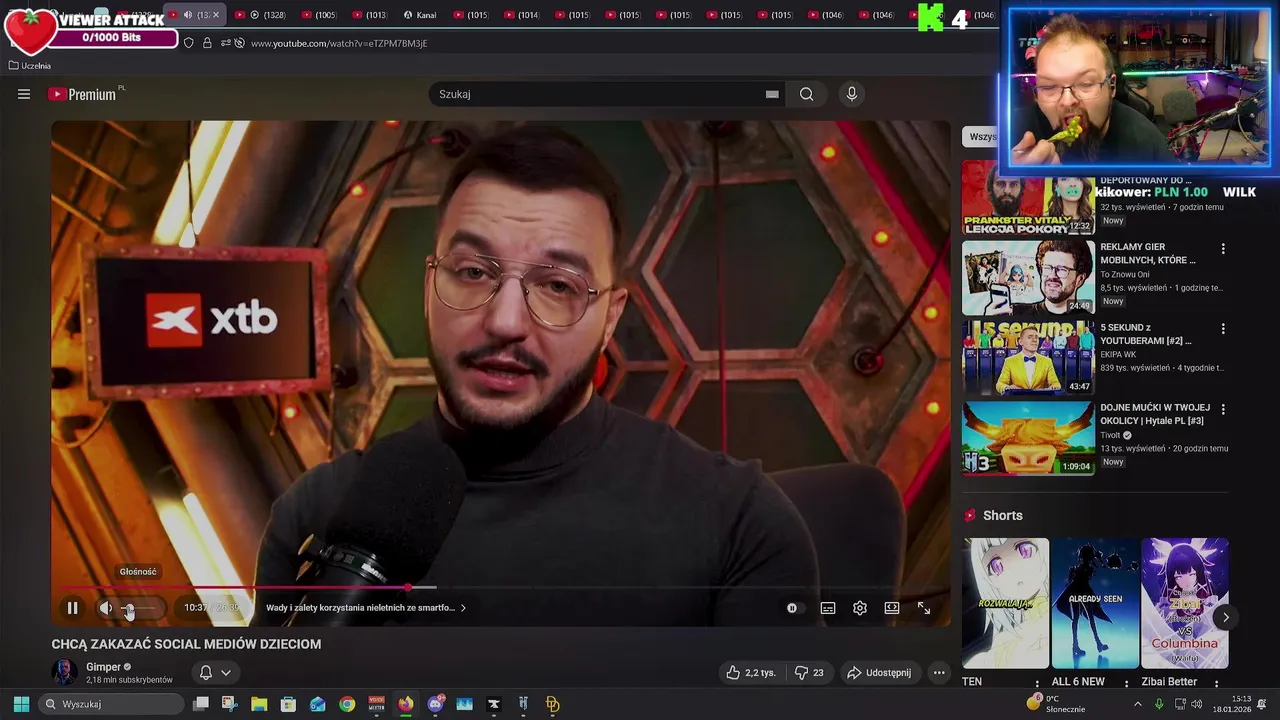This screenshot has width=1280, height=720.
Task: Adjust the volume slider handle
Action: point(128,608)
